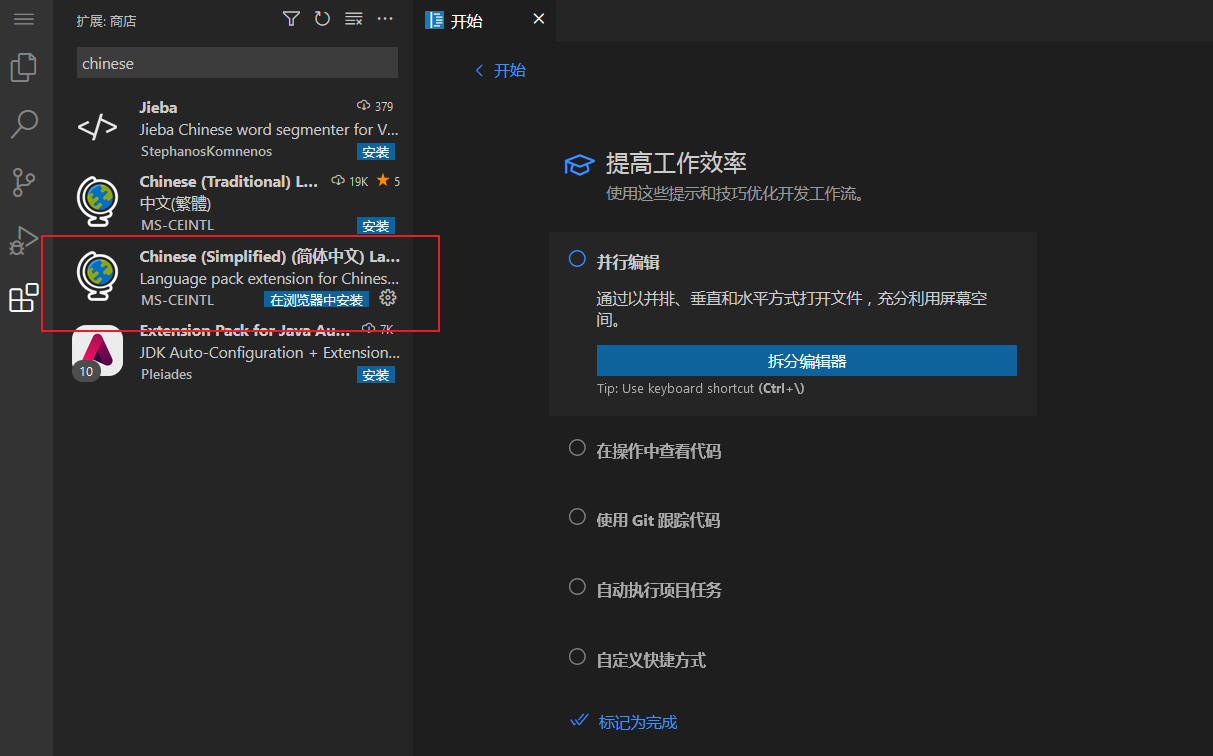
Task: Click the 自动执行项目任务 step title
Action: [x=659, y=591]
